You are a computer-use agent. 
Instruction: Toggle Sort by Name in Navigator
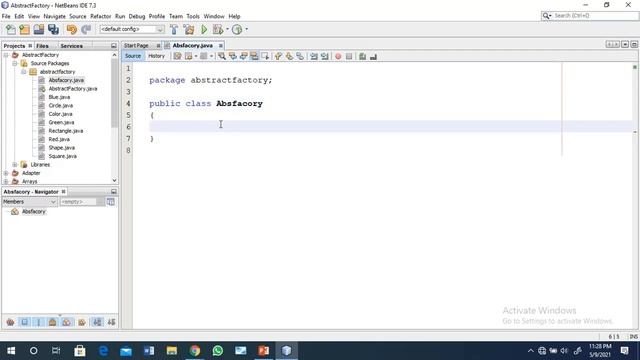pyautogui.click(x=97, y=322)
